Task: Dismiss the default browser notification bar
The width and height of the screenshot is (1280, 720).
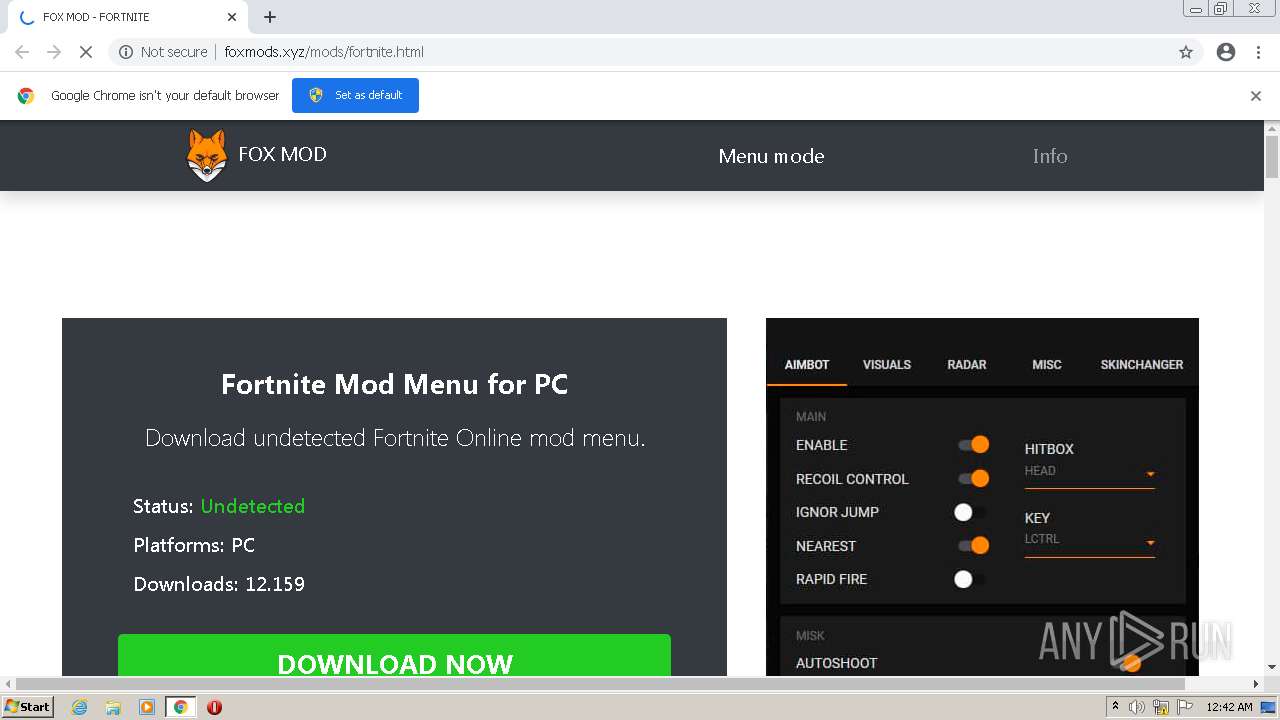Action: pos(1256,96)
